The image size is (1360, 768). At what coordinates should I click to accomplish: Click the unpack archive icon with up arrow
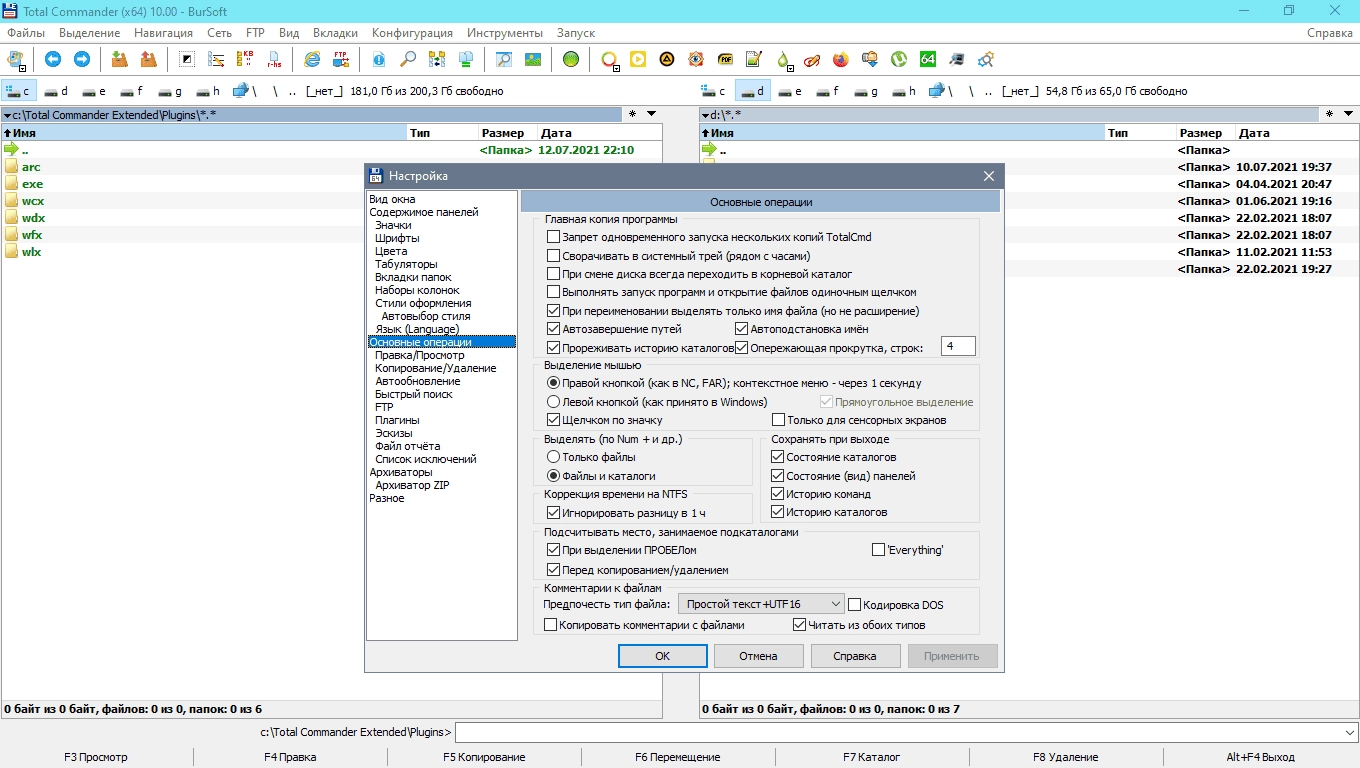pos(149,59)
